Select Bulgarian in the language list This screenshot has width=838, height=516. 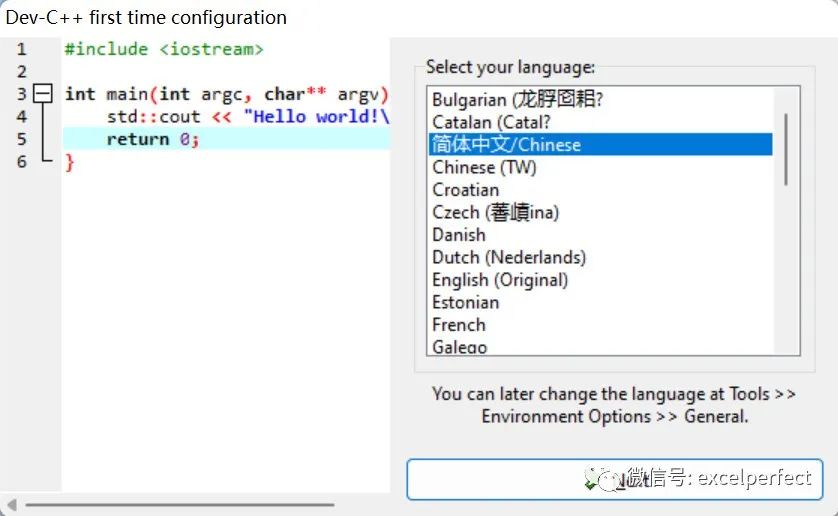click(601, 99)
